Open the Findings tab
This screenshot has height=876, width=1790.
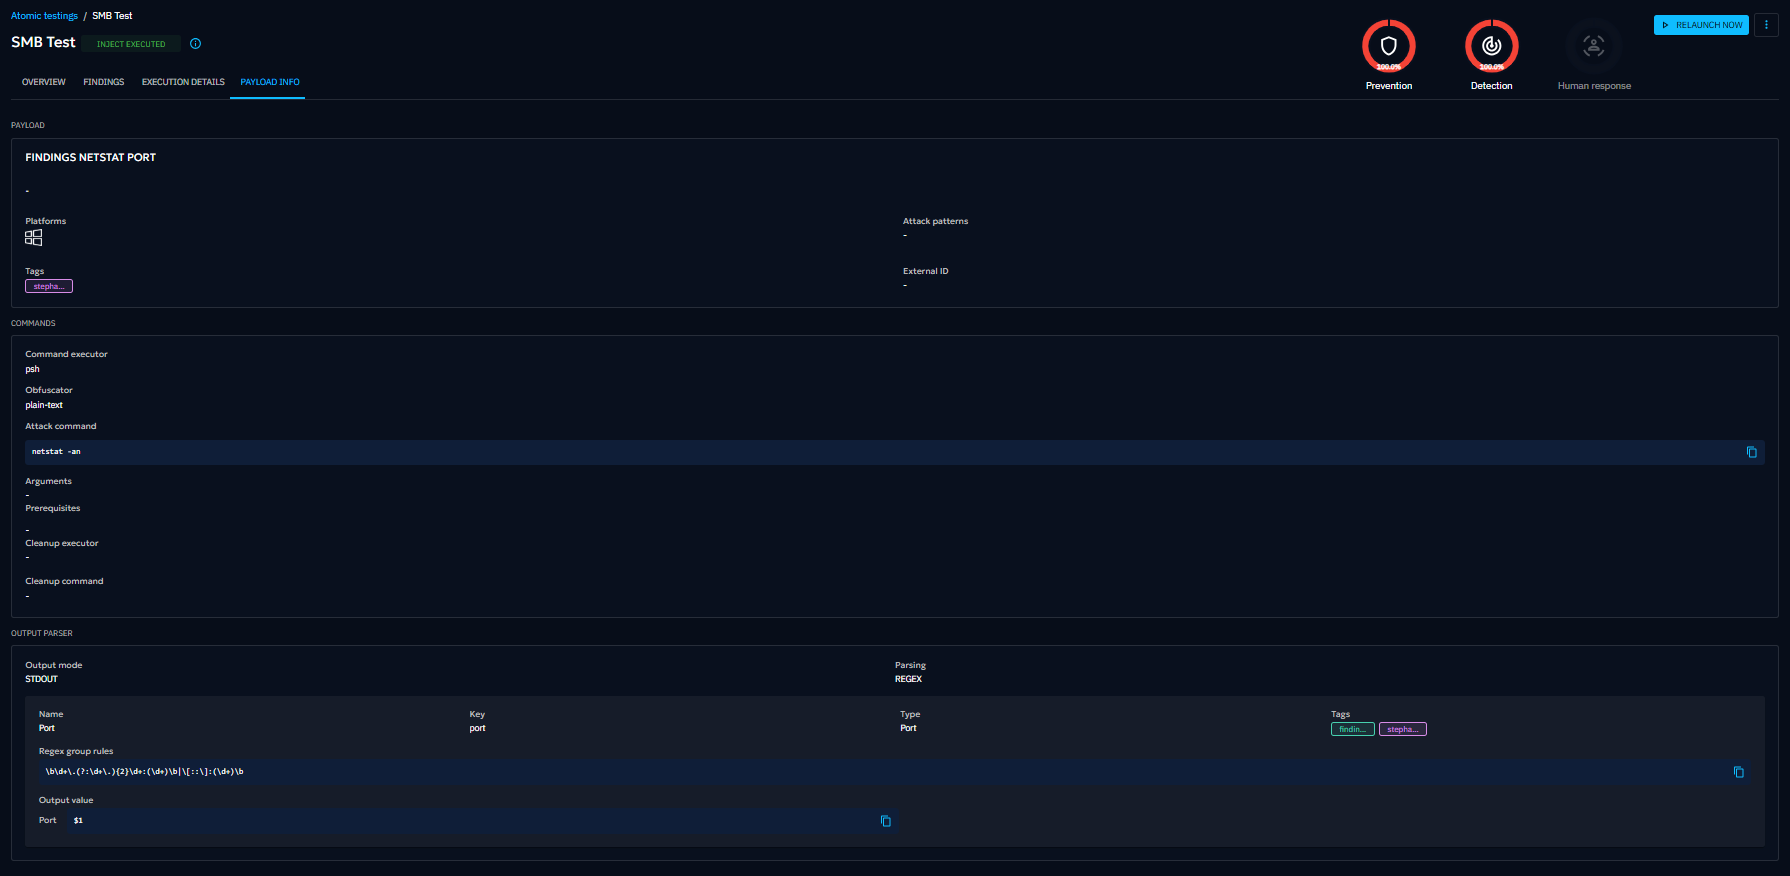(x=104, y=82)
